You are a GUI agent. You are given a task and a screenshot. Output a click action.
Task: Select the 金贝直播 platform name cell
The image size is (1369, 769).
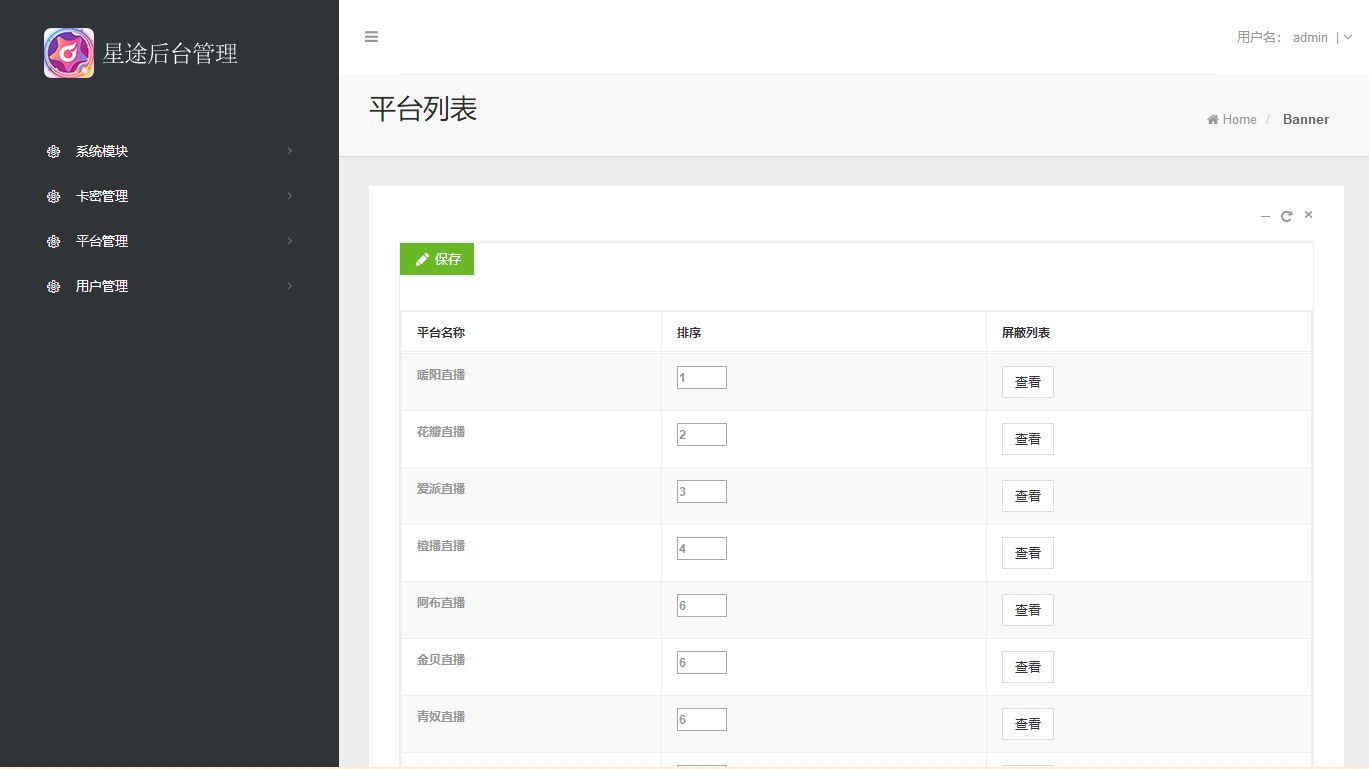(532, 667)
